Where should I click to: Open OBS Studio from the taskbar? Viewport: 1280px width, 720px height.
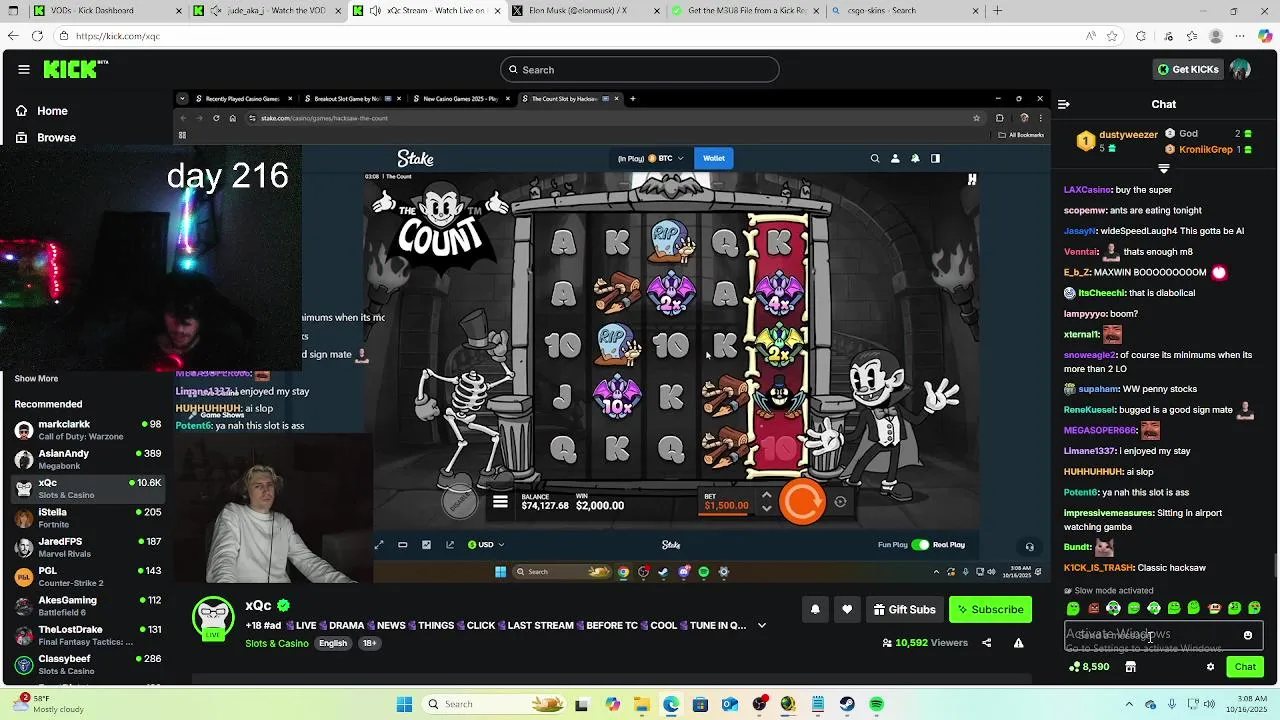(x=759, y=704)
